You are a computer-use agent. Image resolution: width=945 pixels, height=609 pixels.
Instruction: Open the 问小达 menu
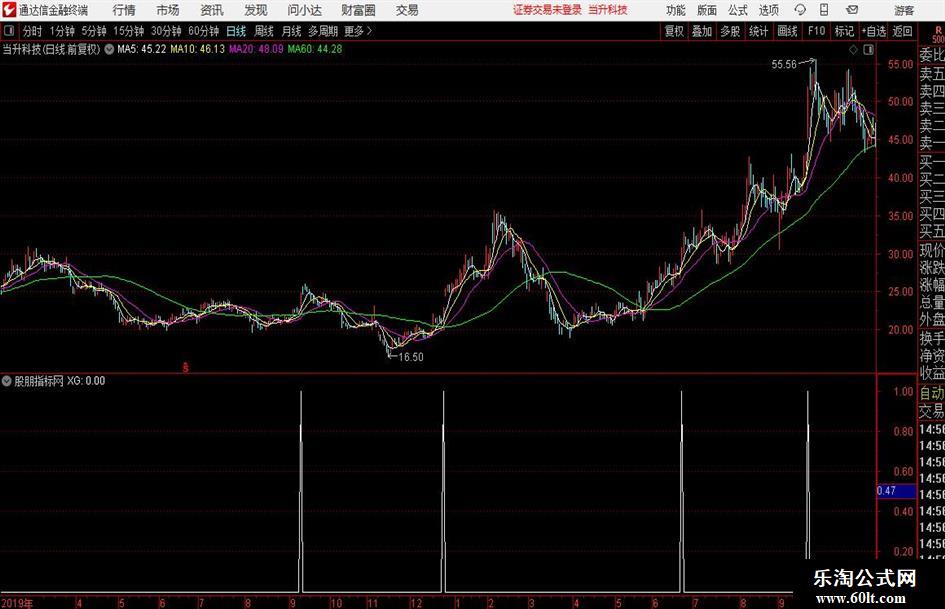tap(304, 10)
